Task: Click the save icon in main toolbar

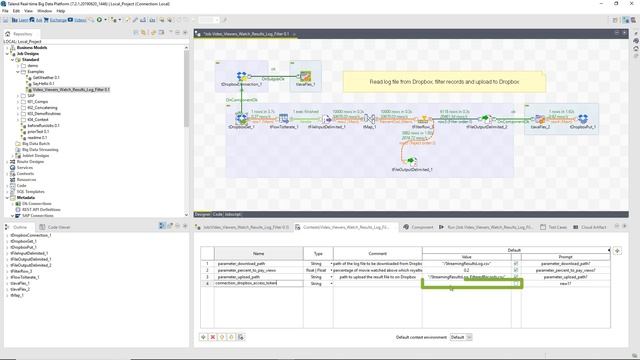Action: (6, 20)
